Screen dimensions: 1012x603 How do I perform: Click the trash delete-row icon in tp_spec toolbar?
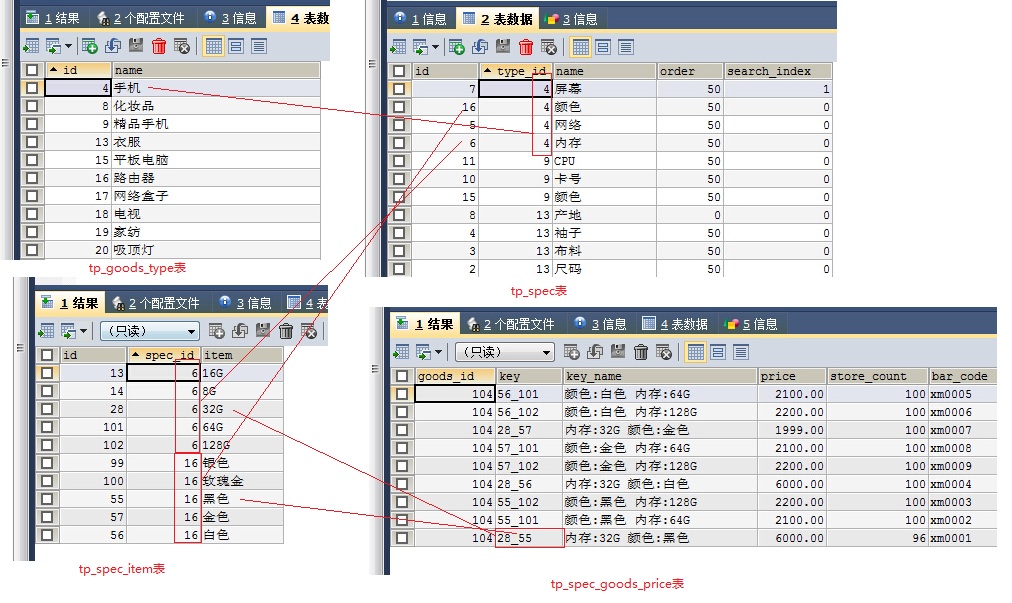coord(524,46)
